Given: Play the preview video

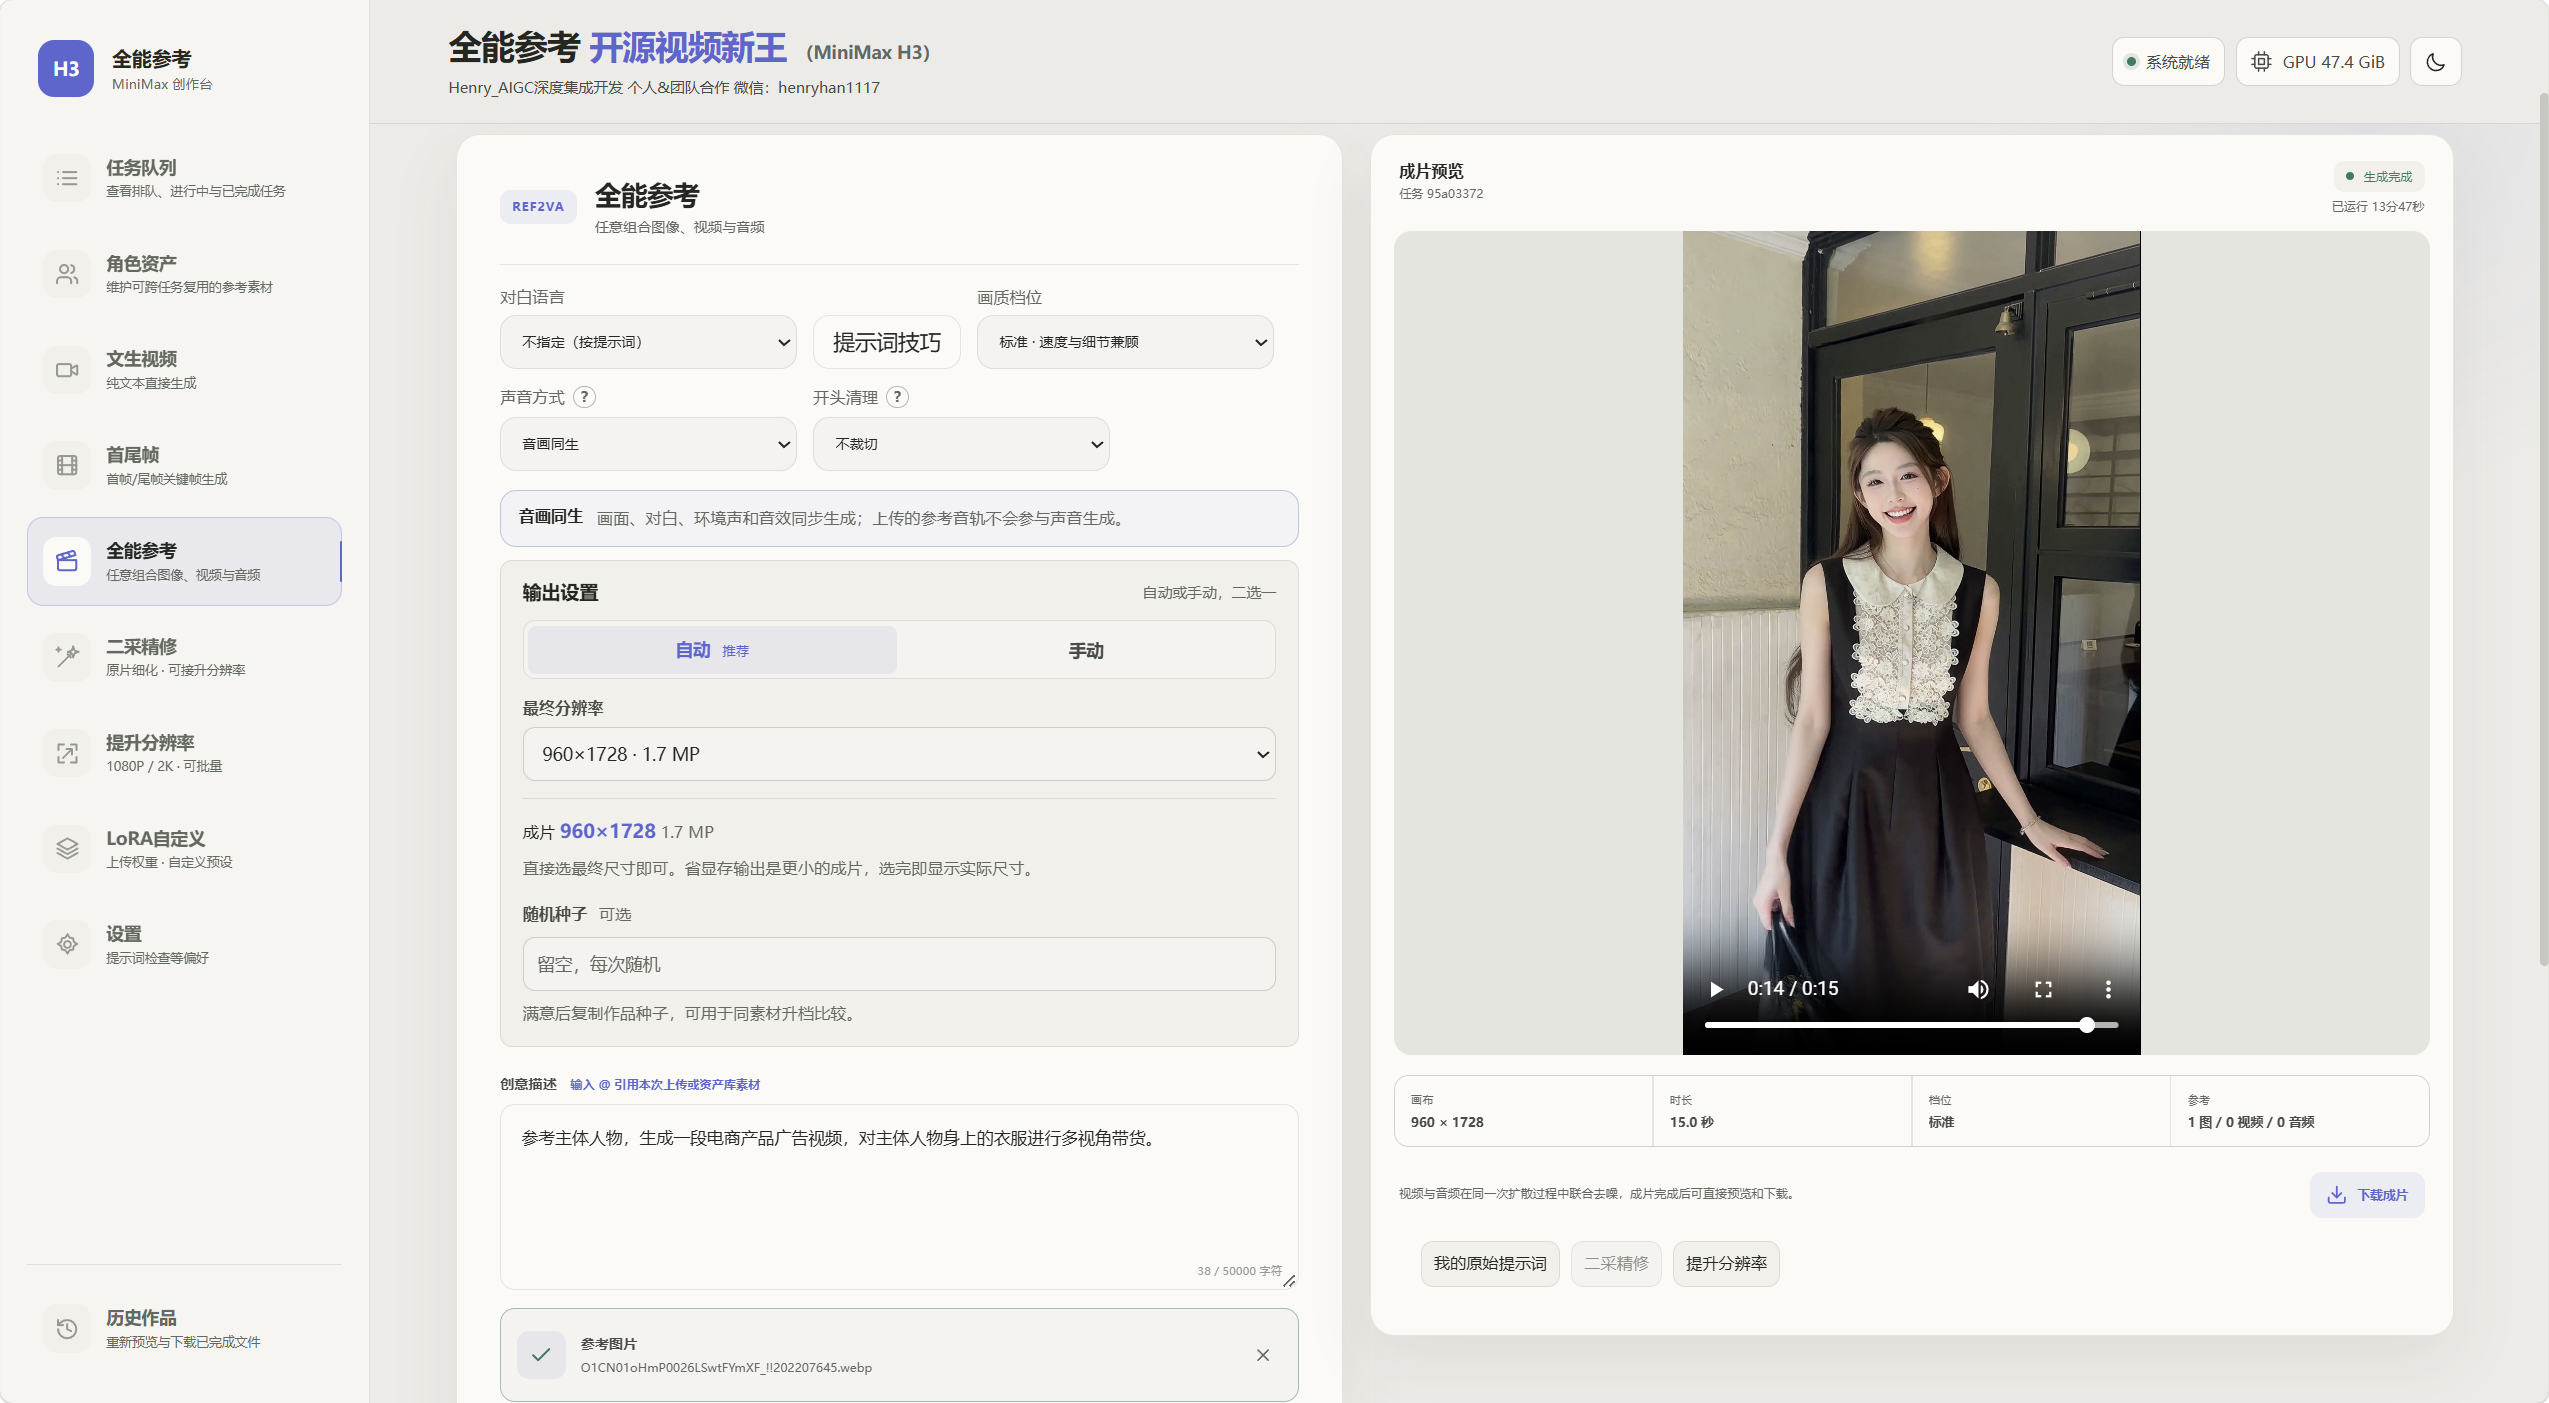Looking at the screenshot, I should 1716,989.
